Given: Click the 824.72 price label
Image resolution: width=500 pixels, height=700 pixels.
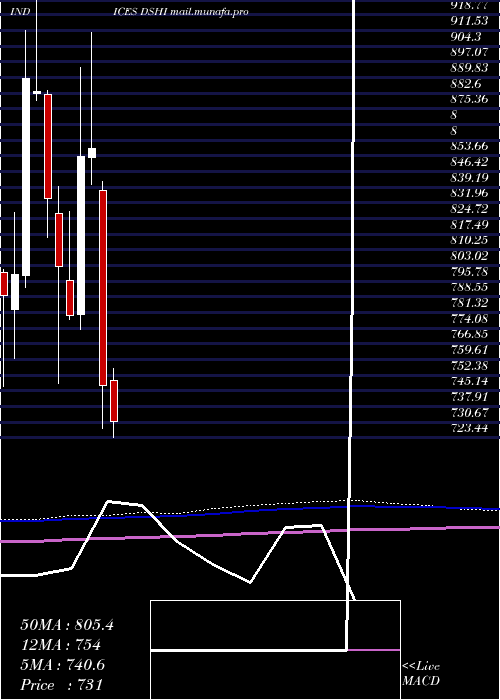Looking at the screenshot, I should tap(469, 208).
